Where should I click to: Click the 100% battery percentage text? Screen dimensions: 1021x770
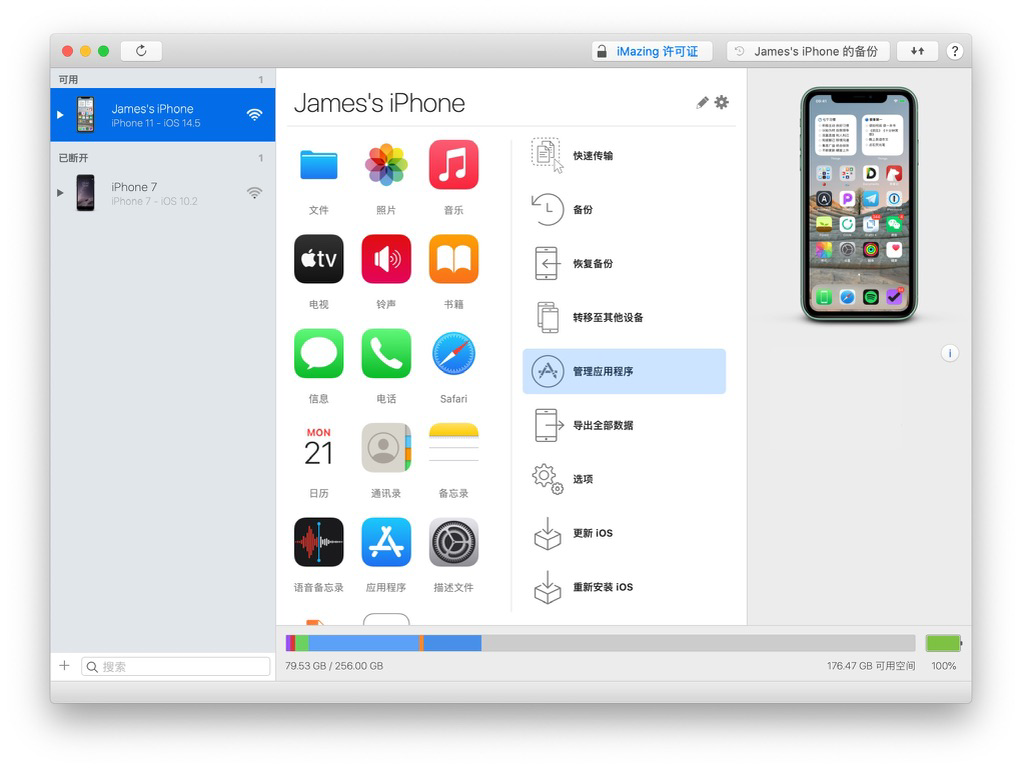point(944,666)
